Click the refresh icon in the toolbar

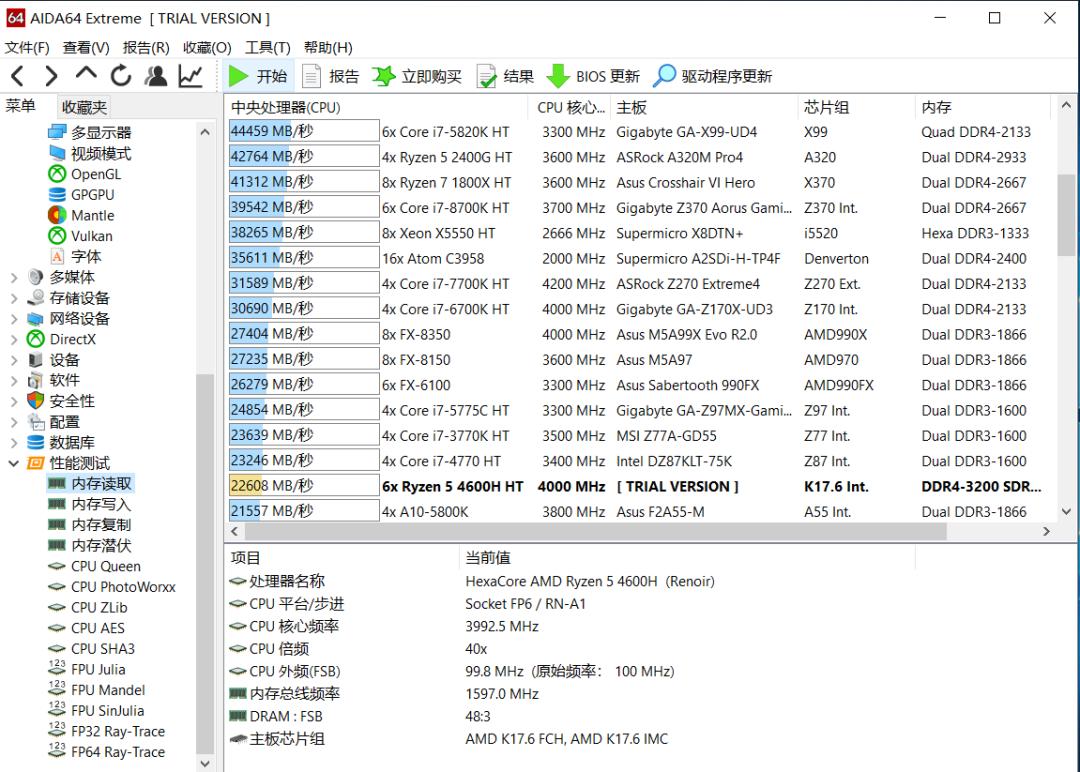119,75
